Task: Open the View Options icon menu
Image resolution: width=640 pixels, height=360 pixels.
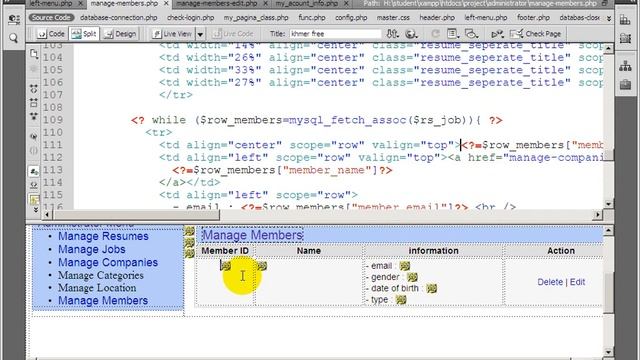Action: point(452,34)
